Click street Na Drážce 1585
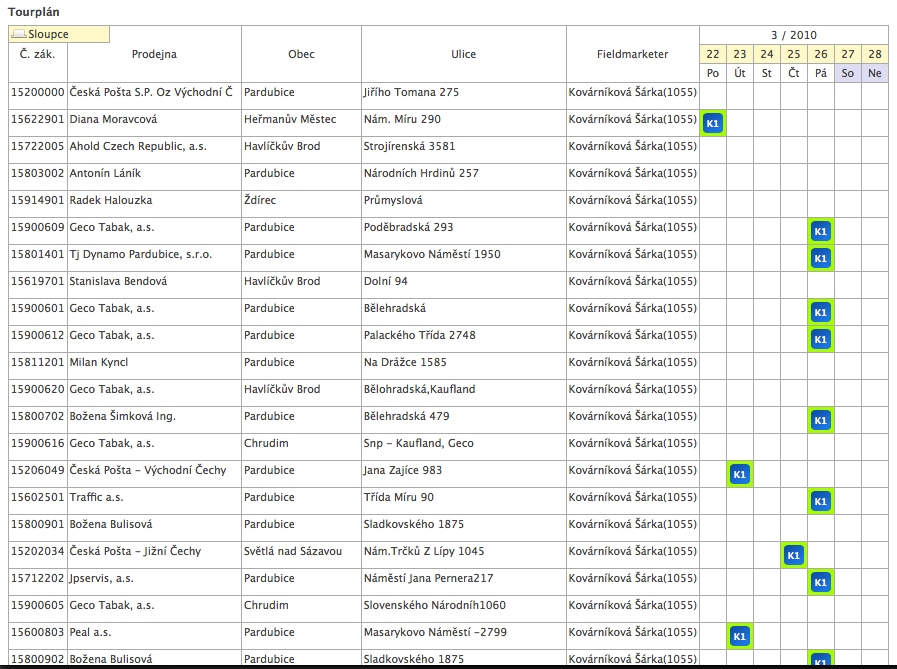 pyautogui.click(x=405, y=362)
